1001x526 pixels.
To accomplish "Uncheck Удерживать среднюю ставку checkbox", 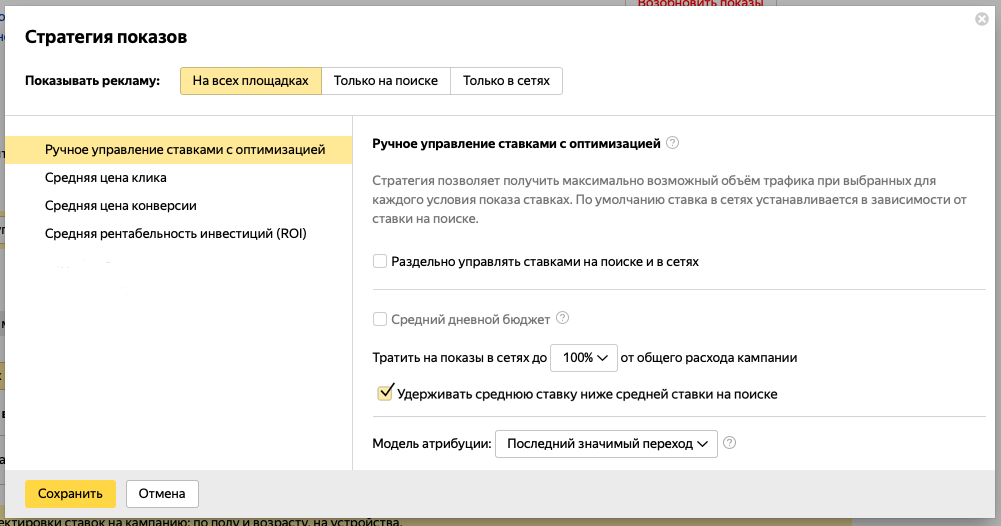I will click(x=384, y=393).
